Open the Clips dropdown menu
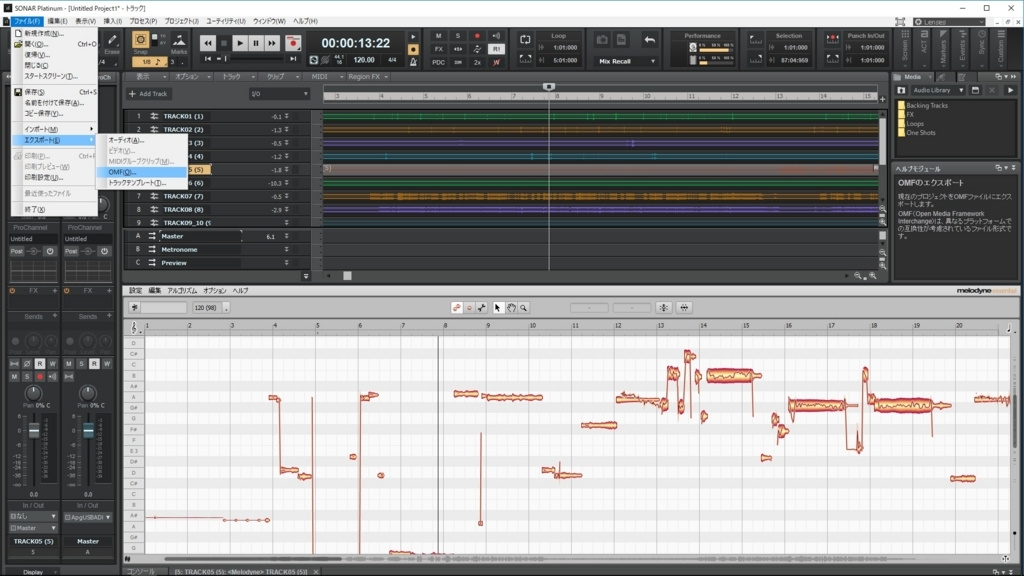 pyautogui.click(x=279, y=77)
